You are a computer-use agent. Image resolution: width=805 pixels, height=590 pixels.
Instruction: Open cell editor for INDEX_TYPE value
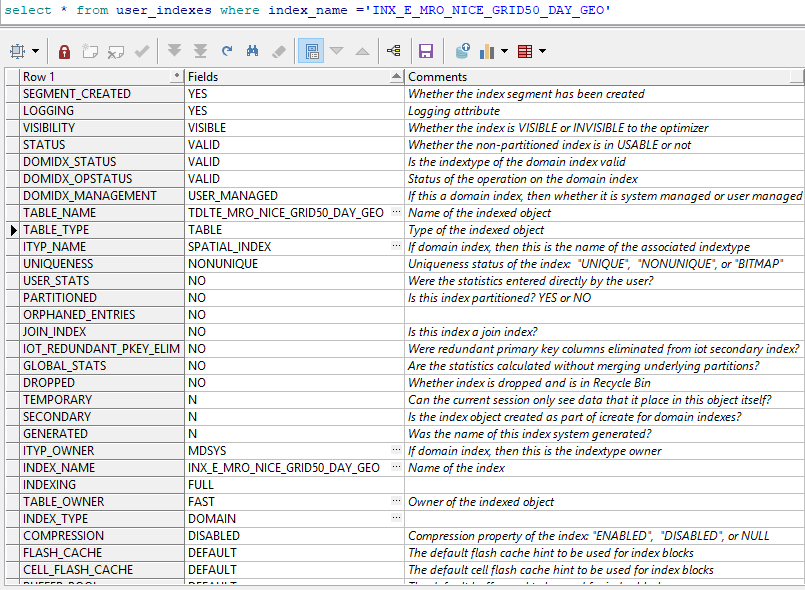[x=396, y=517]
